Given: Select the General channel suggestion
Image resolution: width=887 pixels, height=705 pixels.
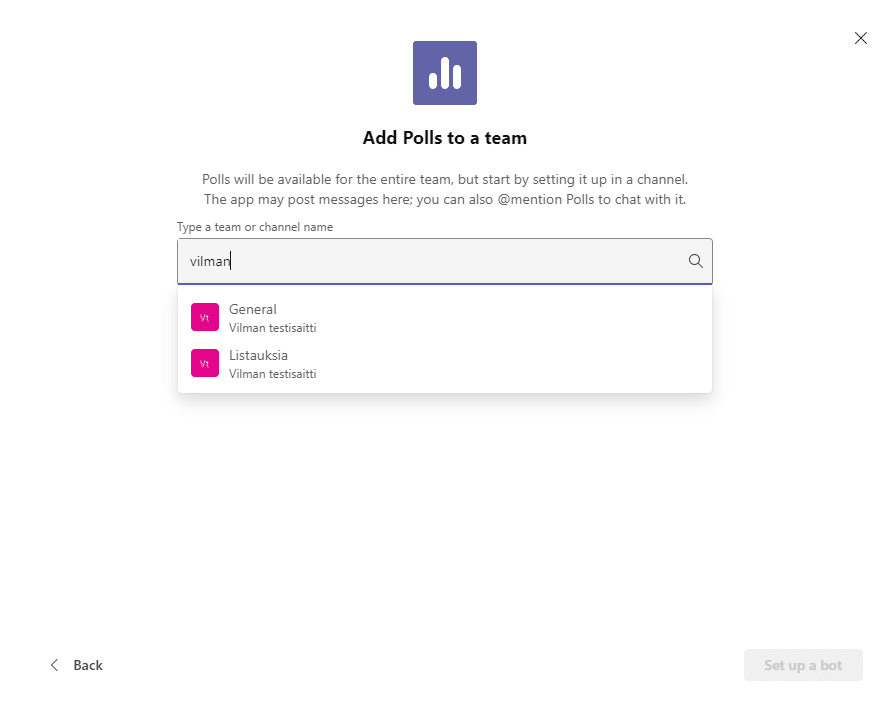Looking at the screenshot, I should pyautogui.click(x=253, y=309).
